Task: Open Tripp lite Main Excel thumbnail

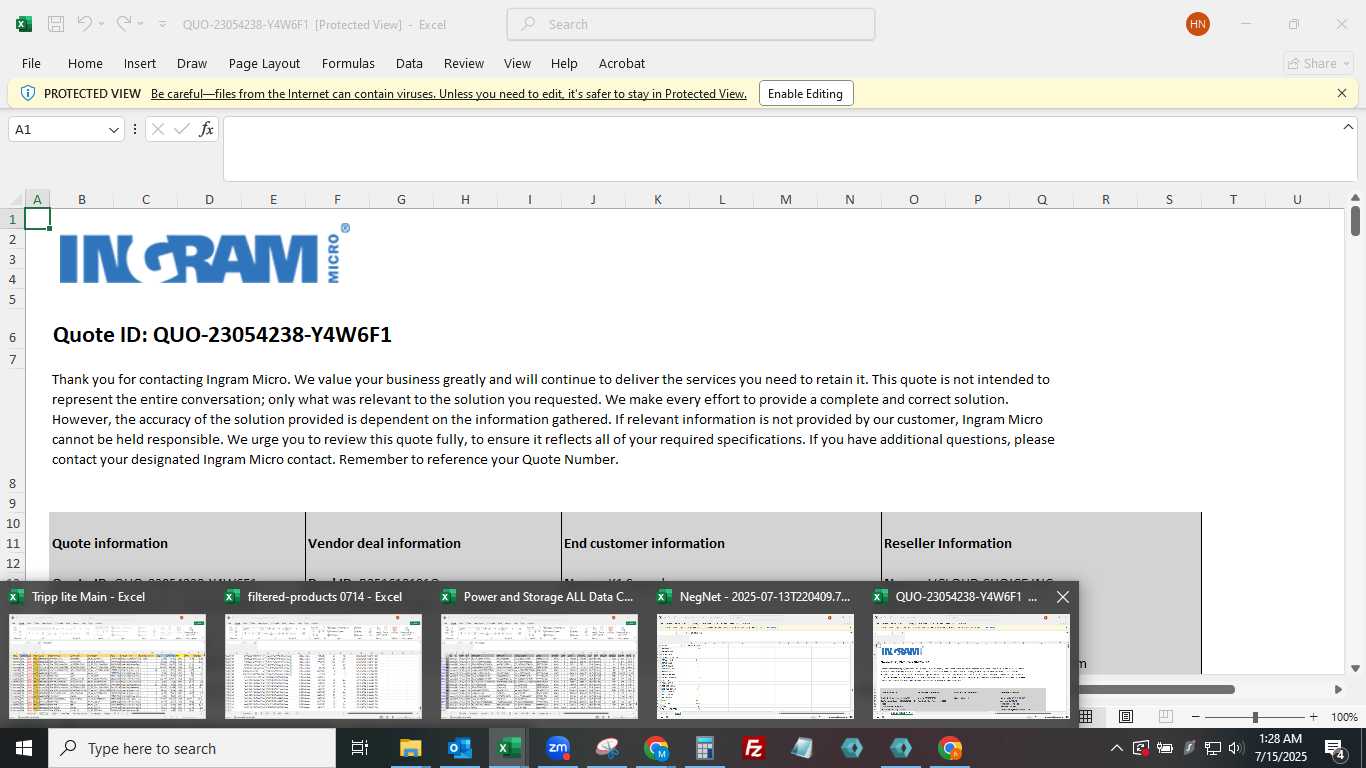Action: [107, 666]
